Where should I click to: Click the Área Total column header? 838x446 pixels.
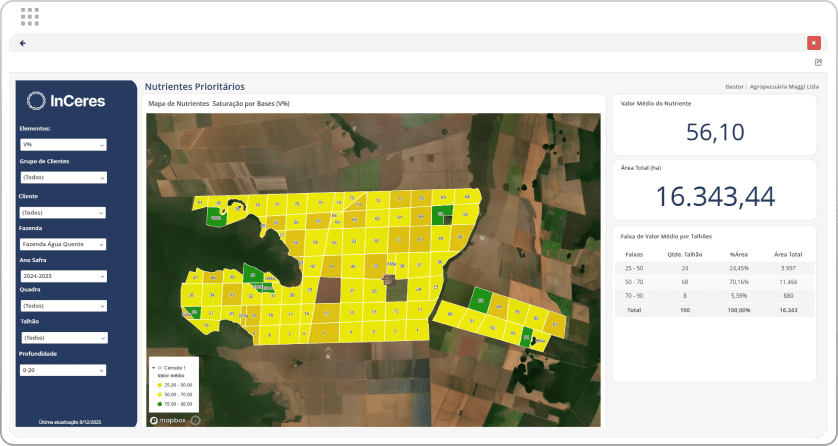point(788,255)
